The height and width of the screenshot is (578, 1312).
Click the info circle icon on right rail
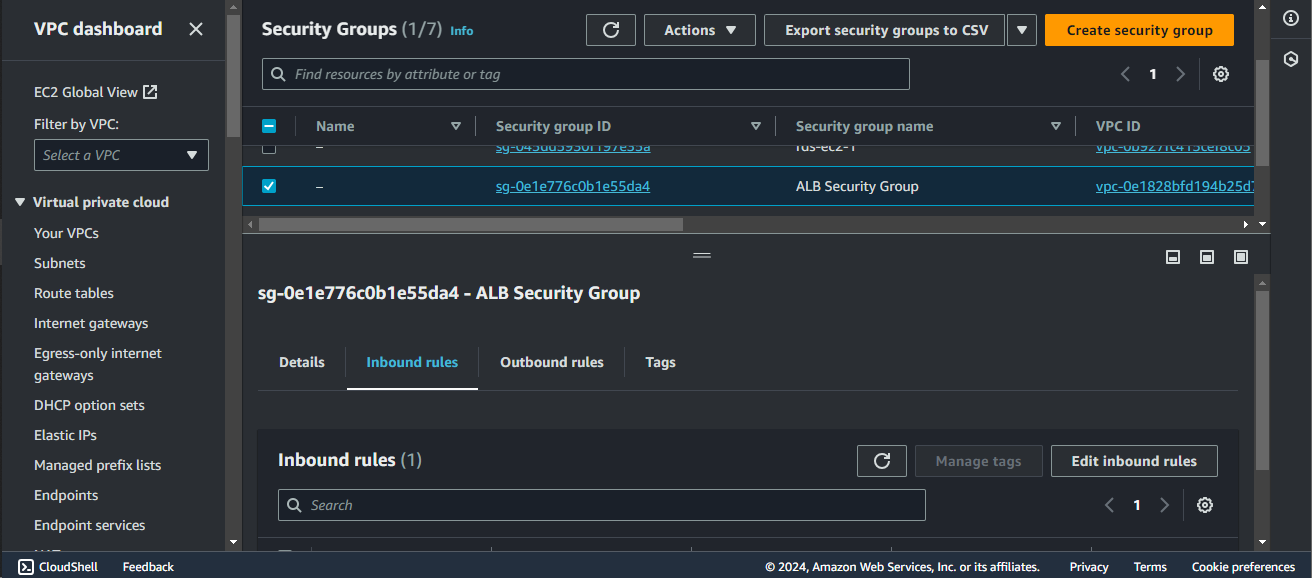point(1290,19)
